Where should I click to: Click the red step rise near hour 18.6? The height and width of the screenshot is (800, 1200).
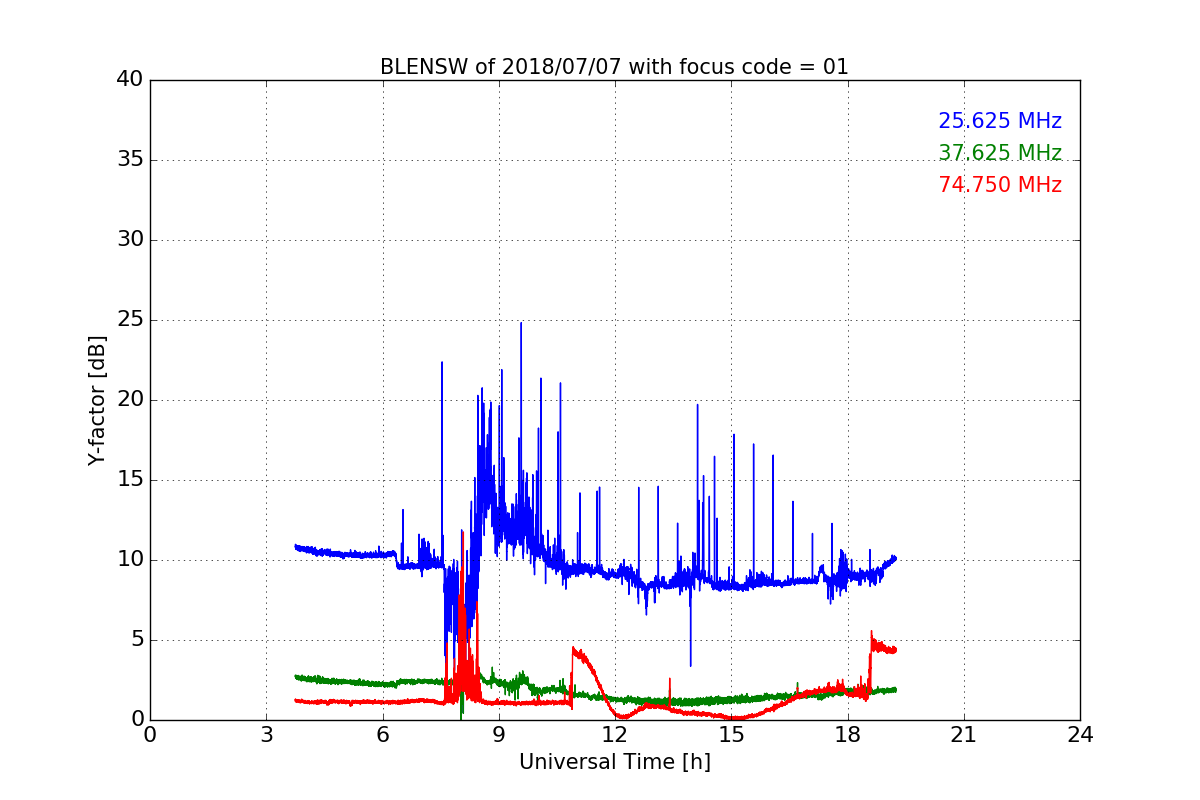click(x=871, y=640)
